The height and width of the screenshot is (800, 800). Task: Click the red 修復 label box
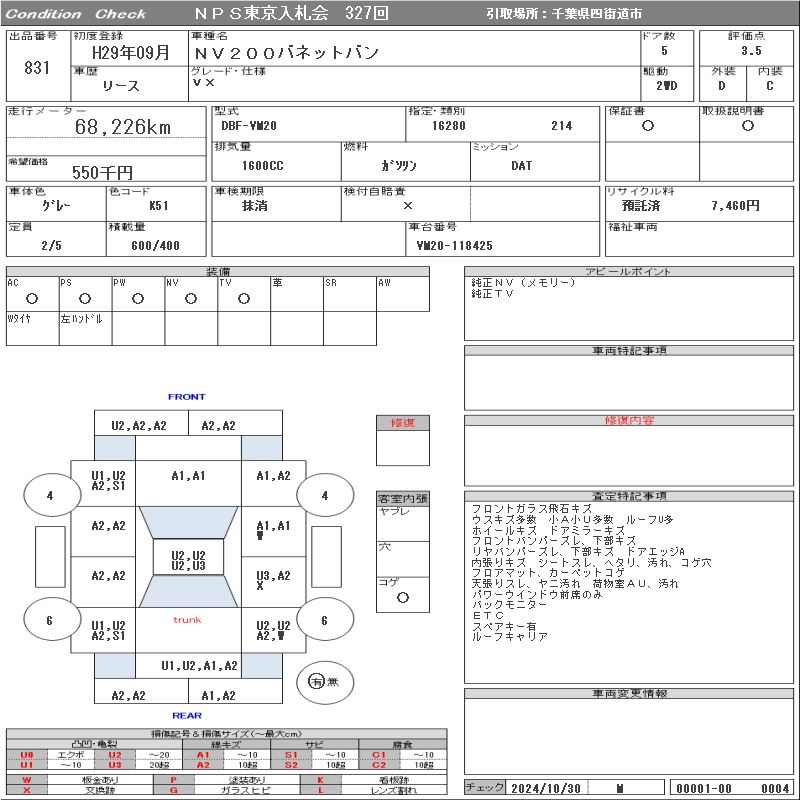(402, 423)
